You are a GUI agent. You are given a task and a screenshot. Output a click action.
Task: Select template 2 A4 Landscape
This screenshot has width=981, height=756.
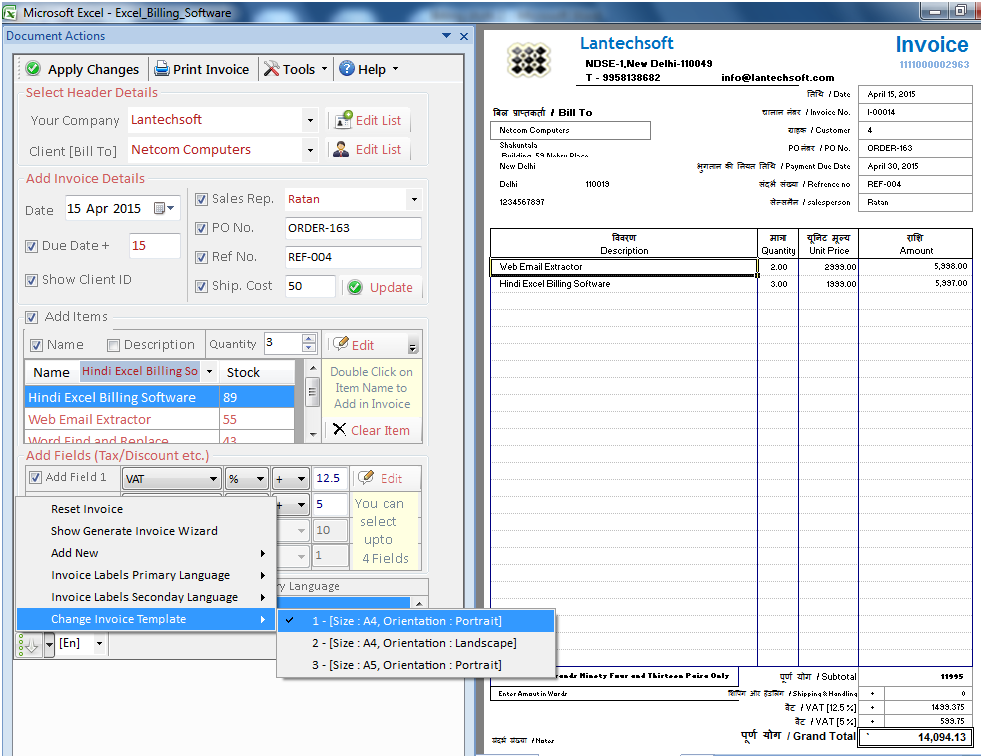click(416, 643)
